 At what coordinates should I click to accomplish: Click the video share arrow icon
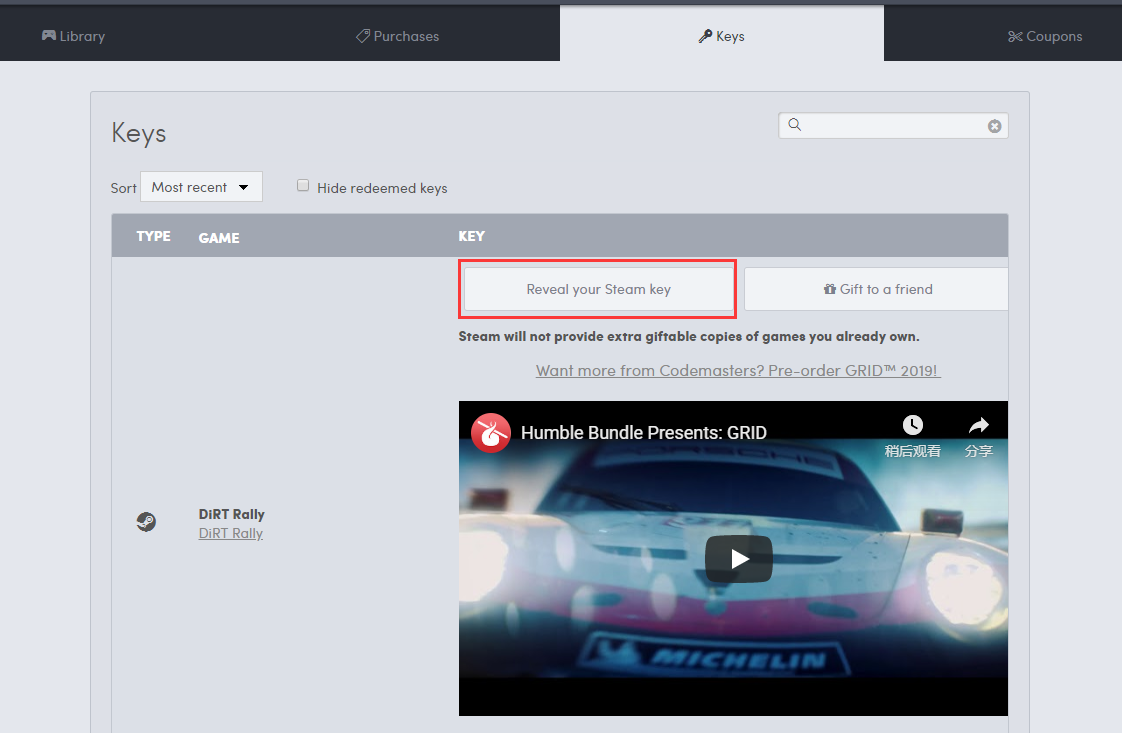coord(978,425)
